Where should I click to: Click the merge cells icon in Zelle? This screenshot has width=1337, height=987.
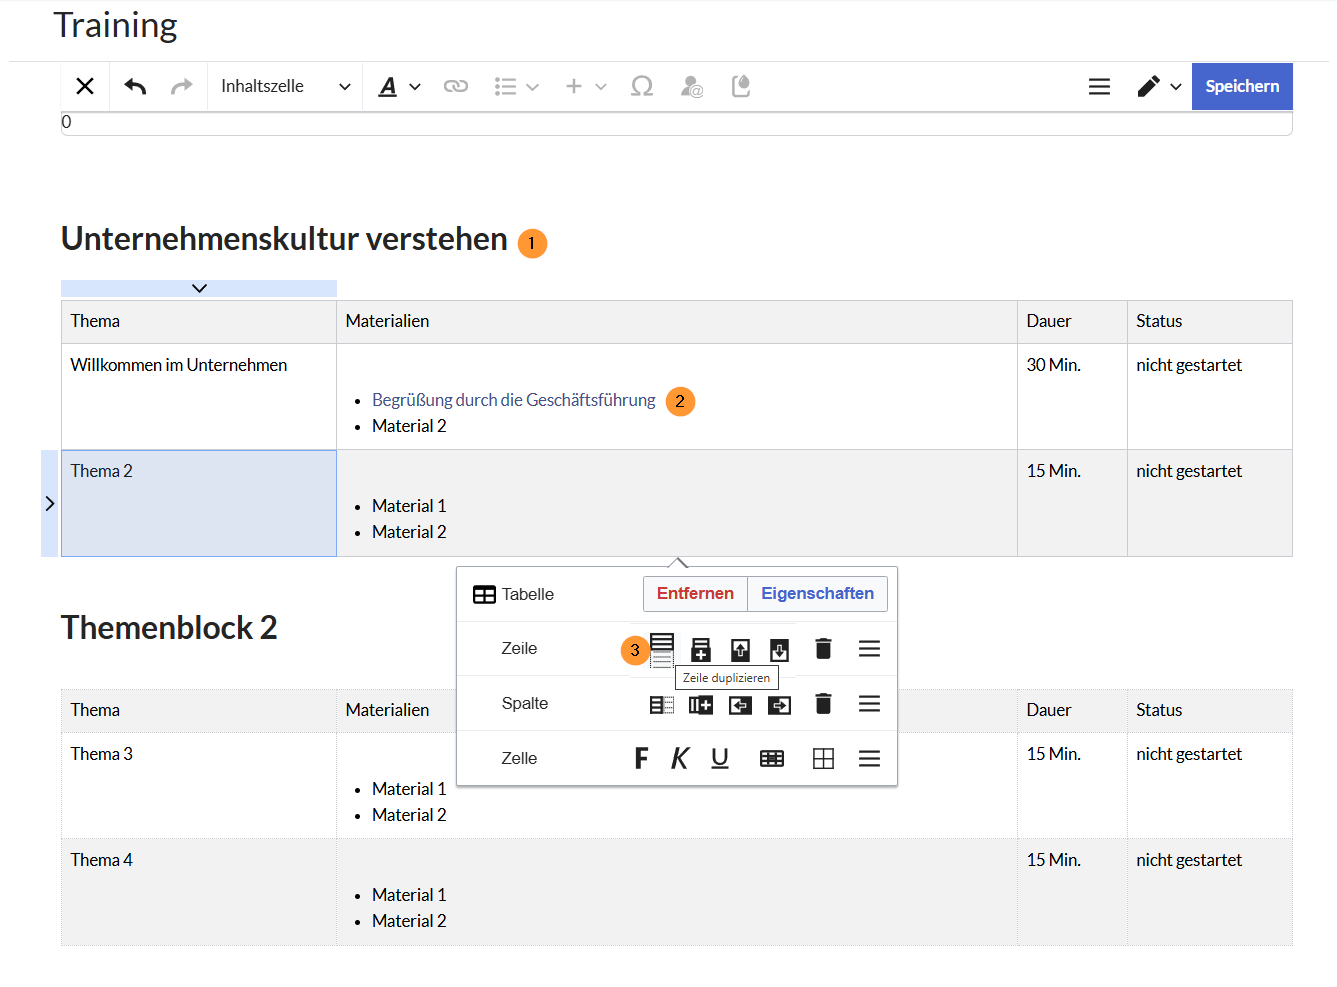tap(772, 759)
